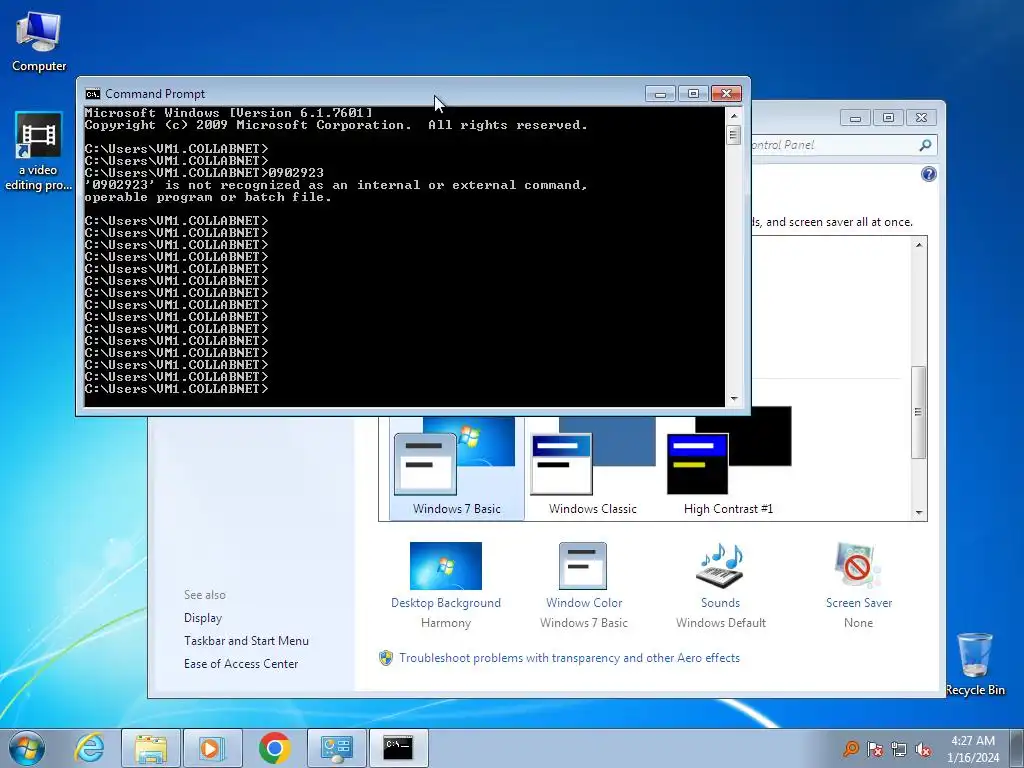
Task: Open Windows Media Player from taskbar
Action: pos(213,748)
